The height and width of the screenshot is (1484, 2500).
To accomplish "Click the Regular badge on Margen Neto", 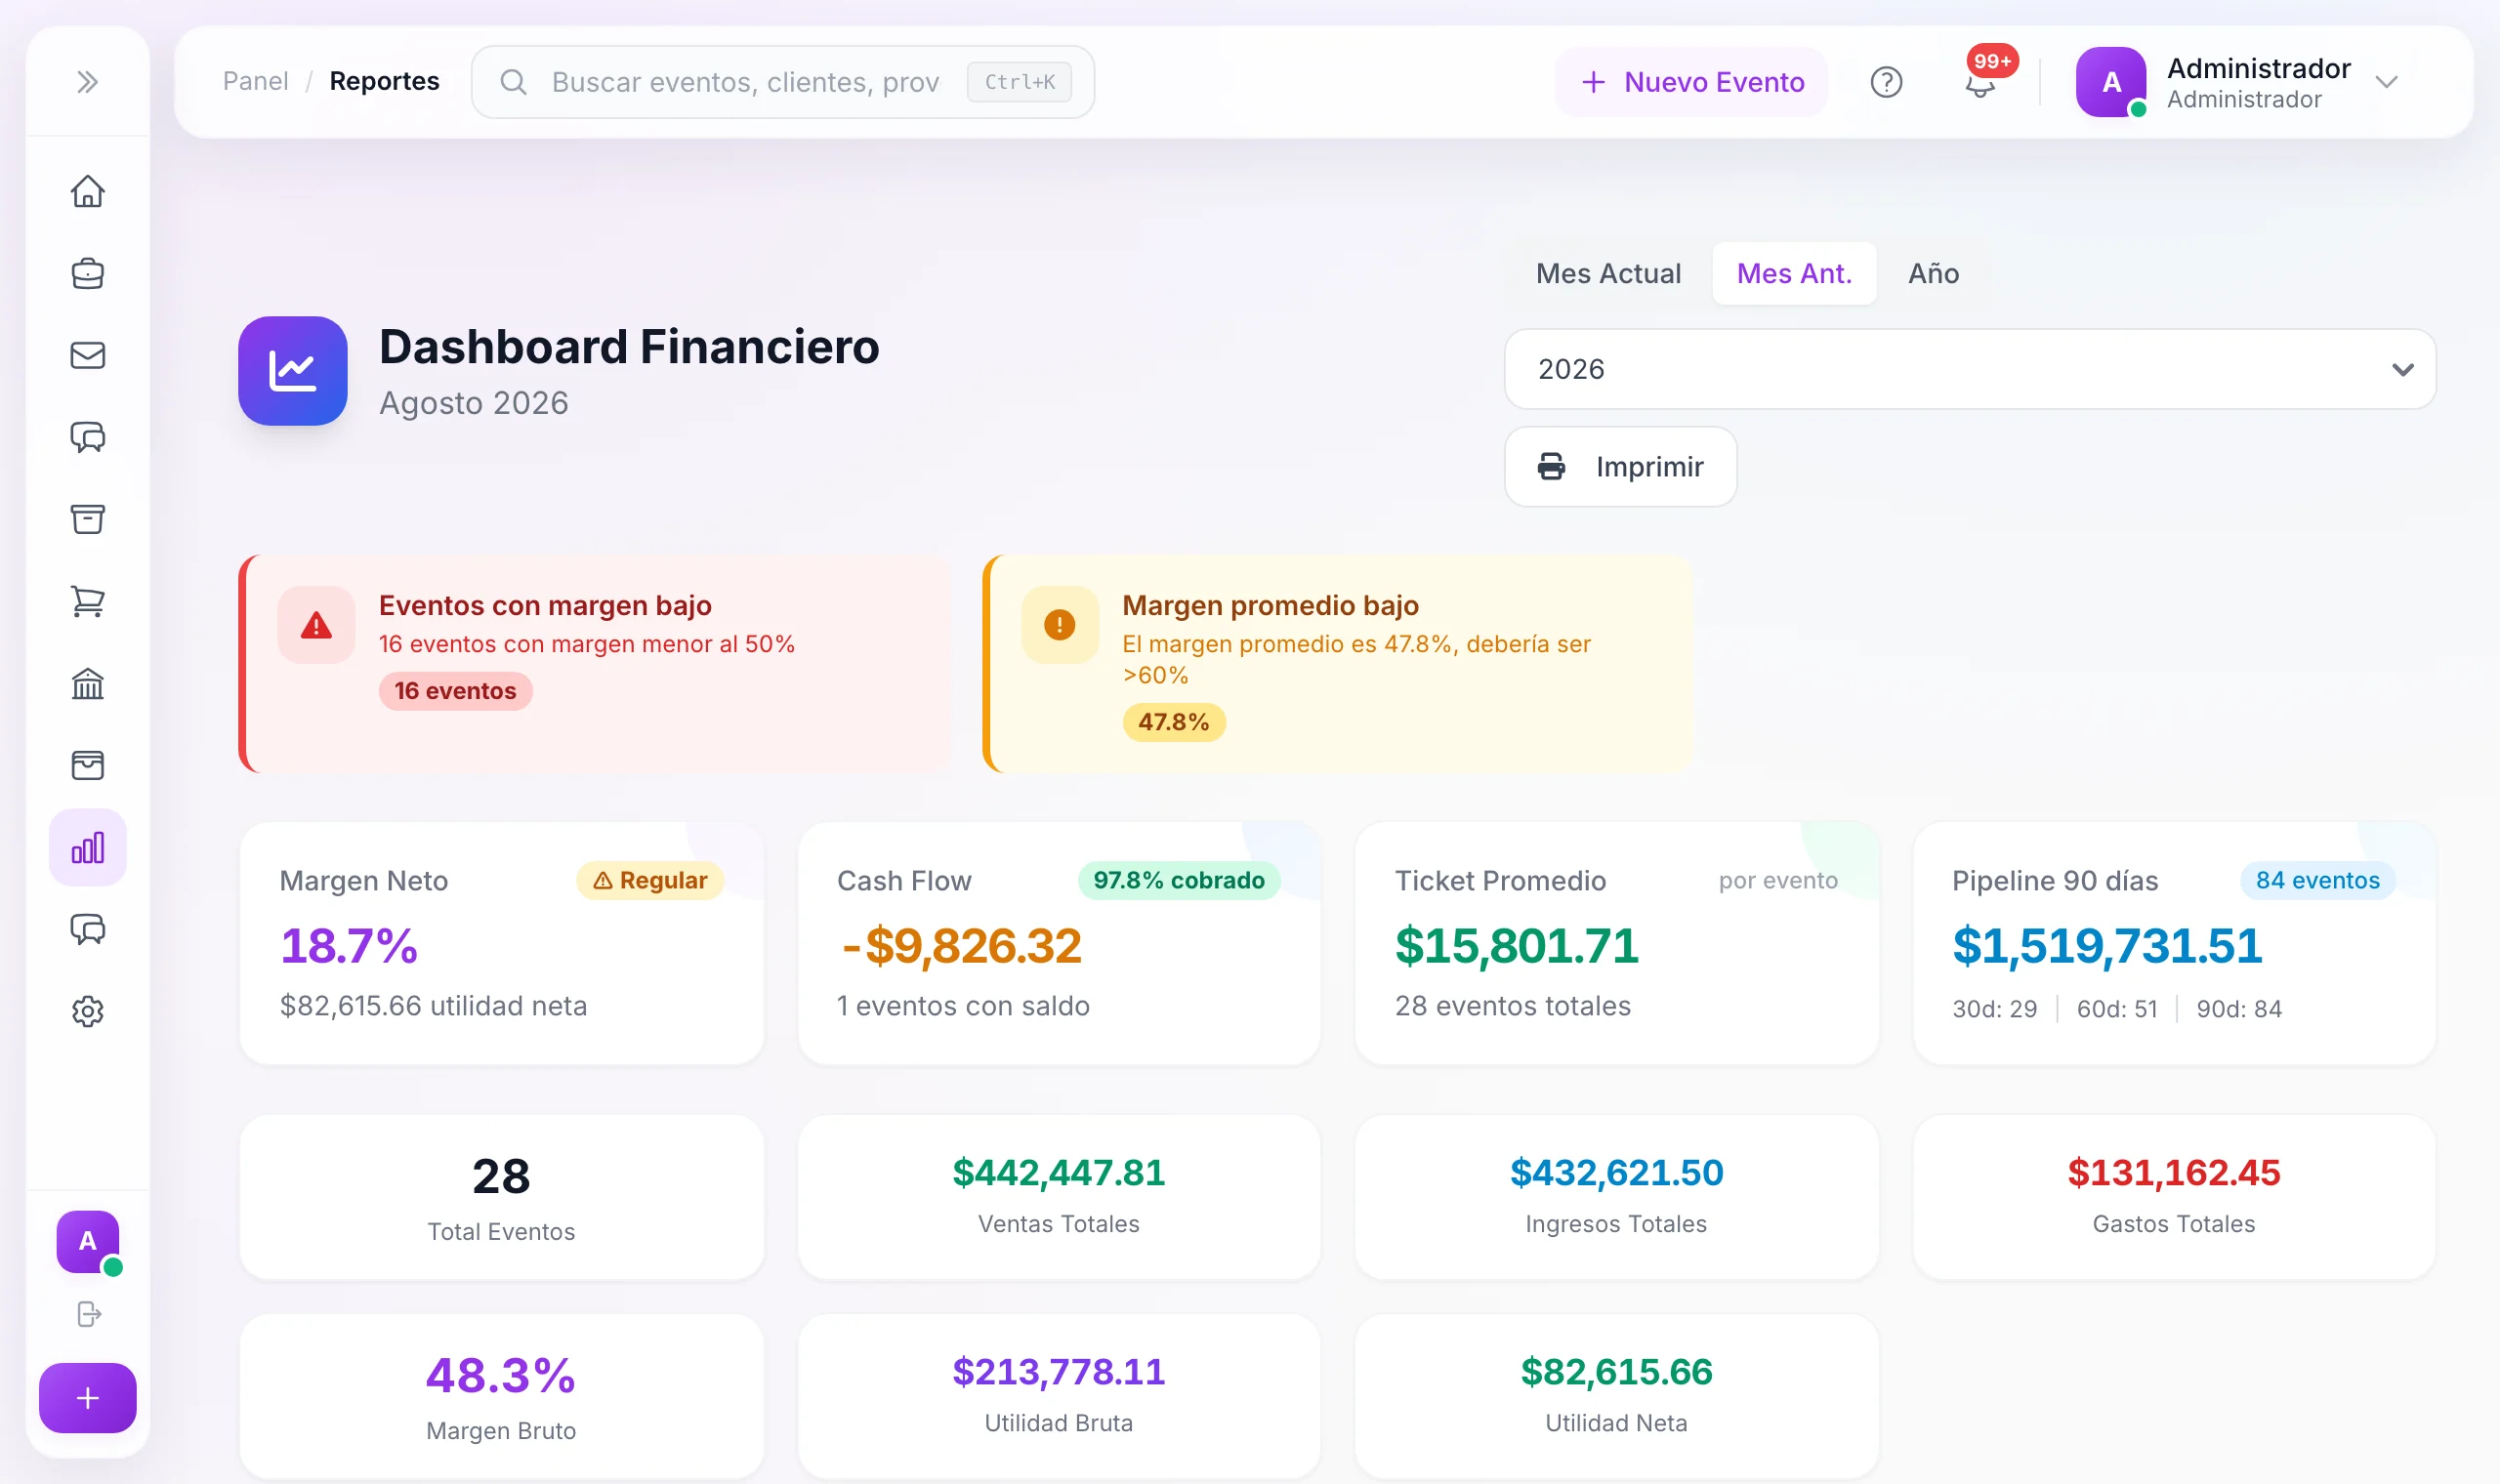I will point(650,880).
